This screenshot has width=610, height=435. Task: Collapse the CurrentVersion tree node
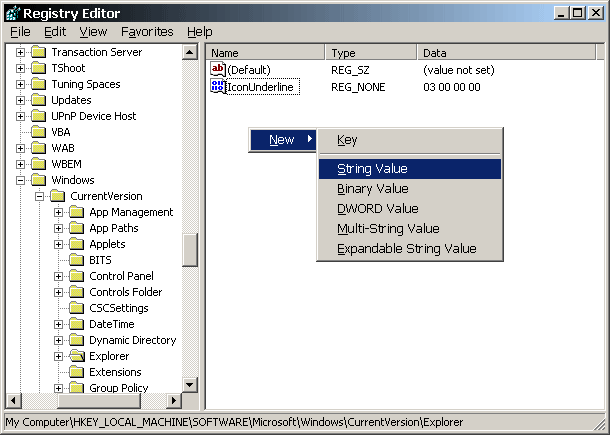(x=40, y=196)
